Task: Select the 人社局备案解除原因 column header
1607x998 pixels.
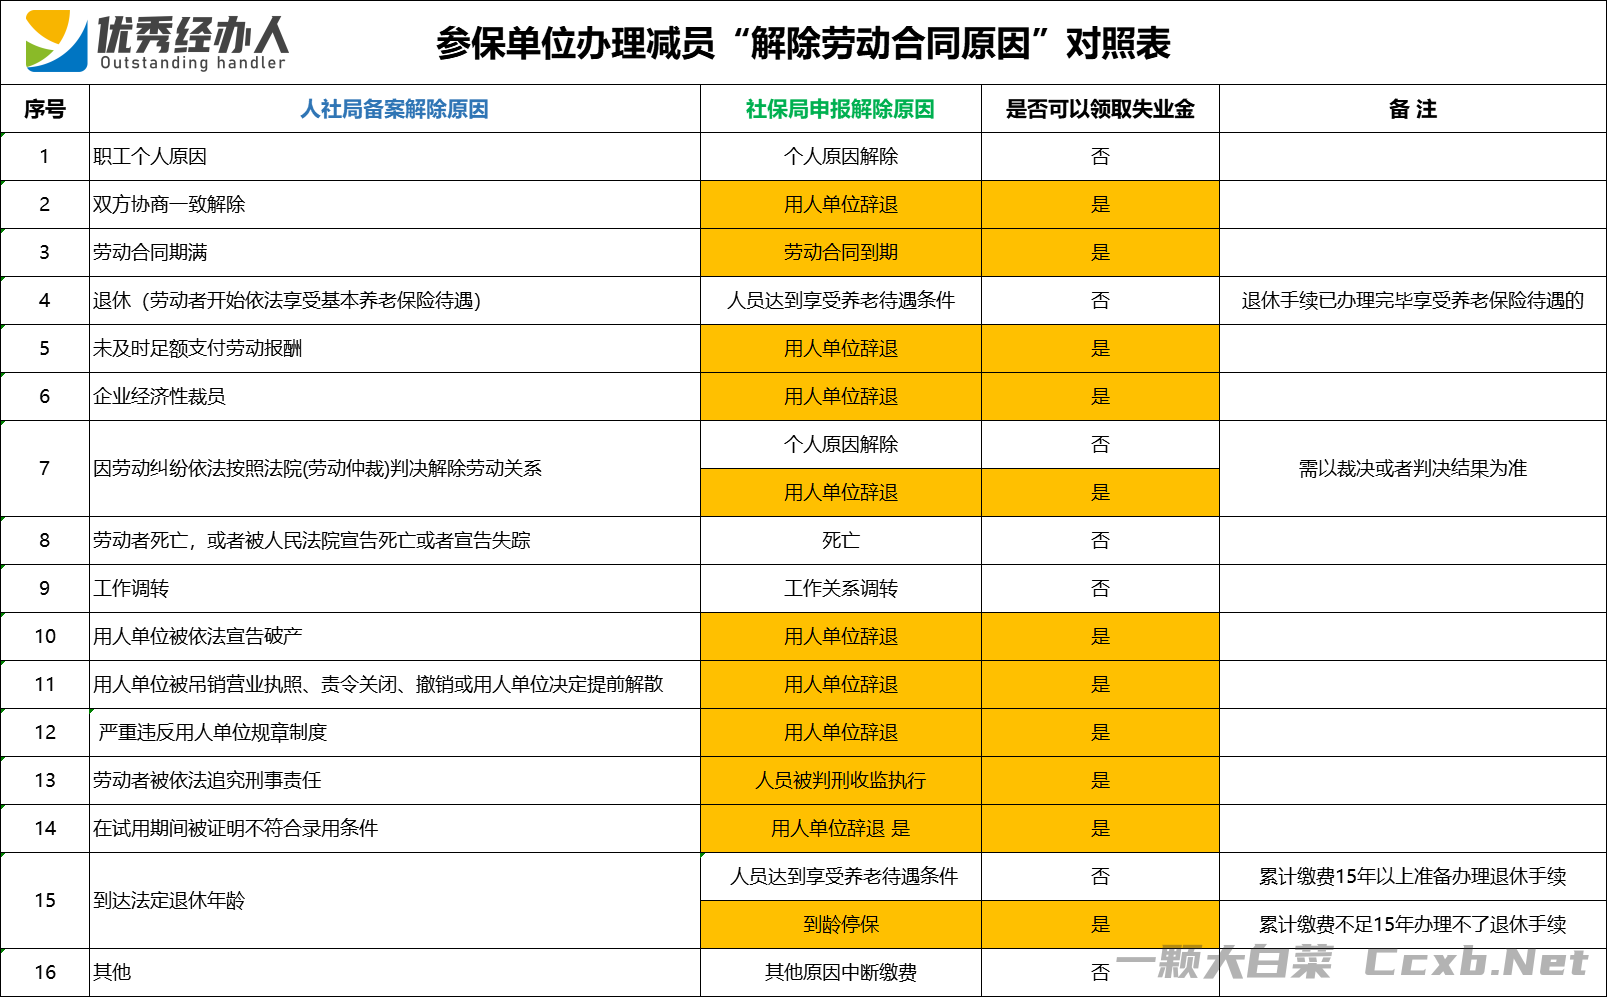Action: click(x=394, y=109)
